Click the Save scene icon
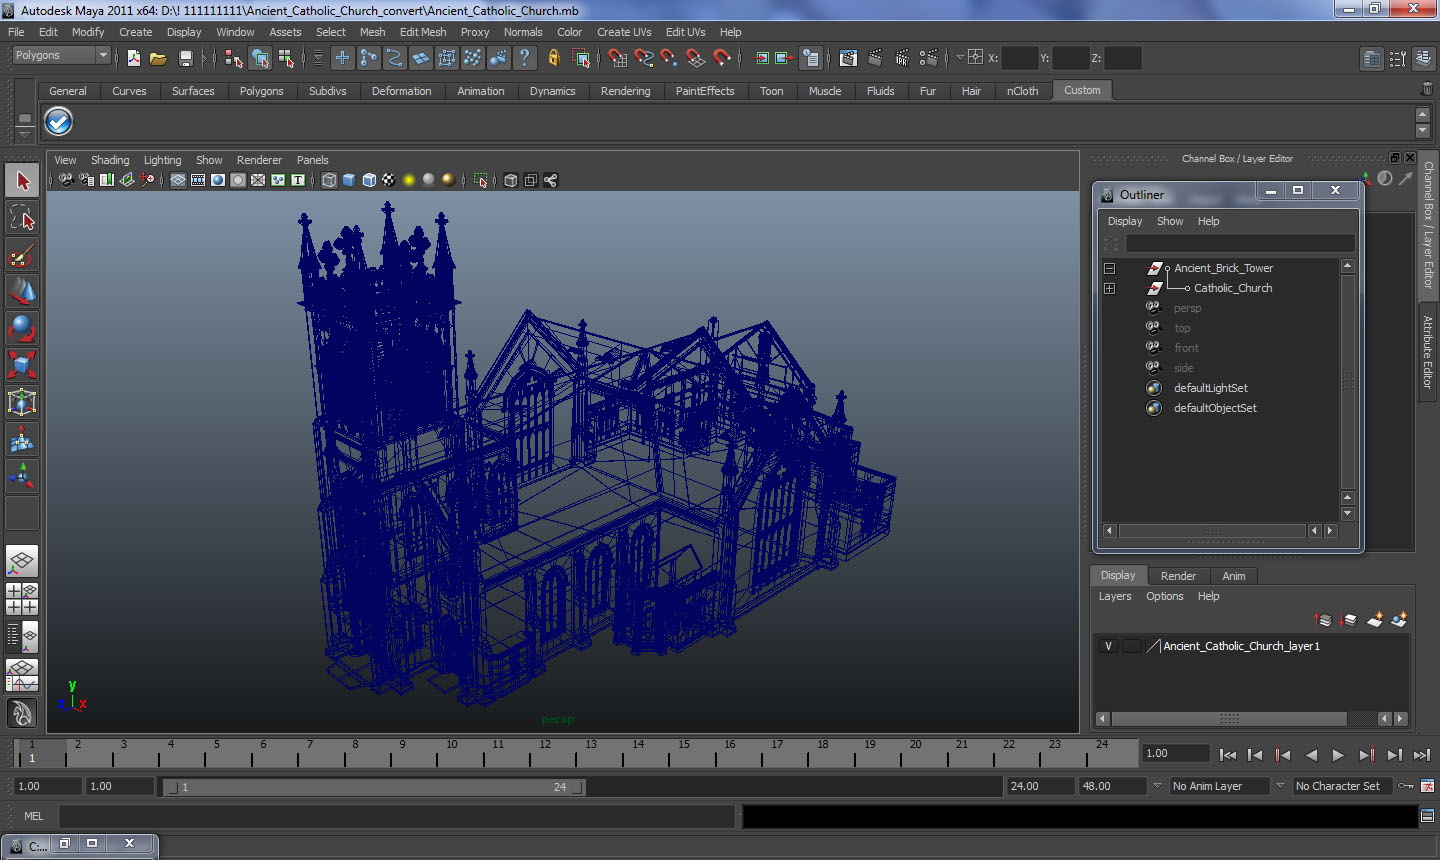 tap(185, 59)
